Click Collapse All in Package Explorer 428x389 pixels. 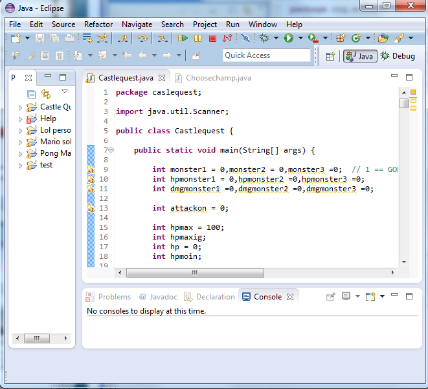click(x=31, y=94)
